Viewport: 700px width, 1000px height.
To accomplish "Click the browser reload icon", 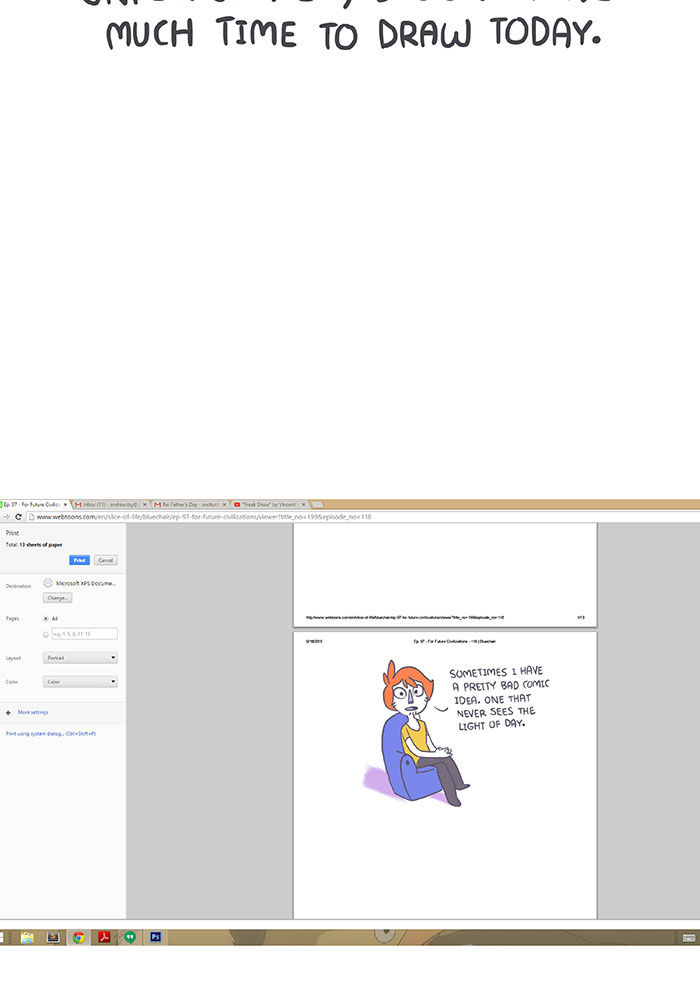I will [20, 517].
